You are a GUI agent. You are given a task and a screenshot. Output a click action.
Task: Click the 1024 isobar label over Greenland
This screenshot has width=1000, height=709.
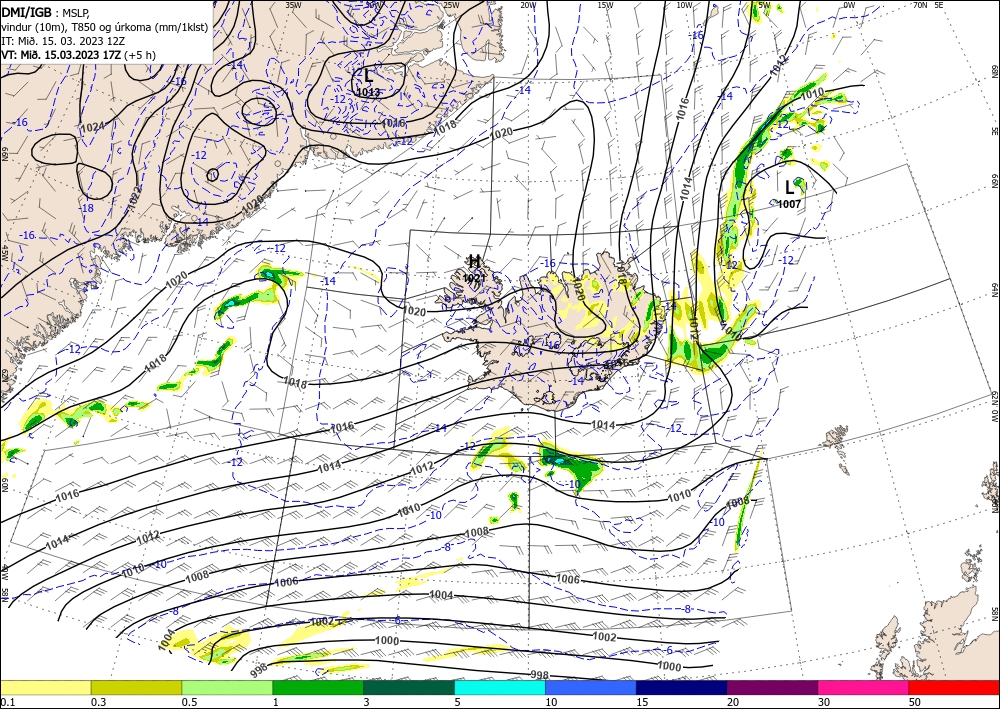click(x=92, y=128)
